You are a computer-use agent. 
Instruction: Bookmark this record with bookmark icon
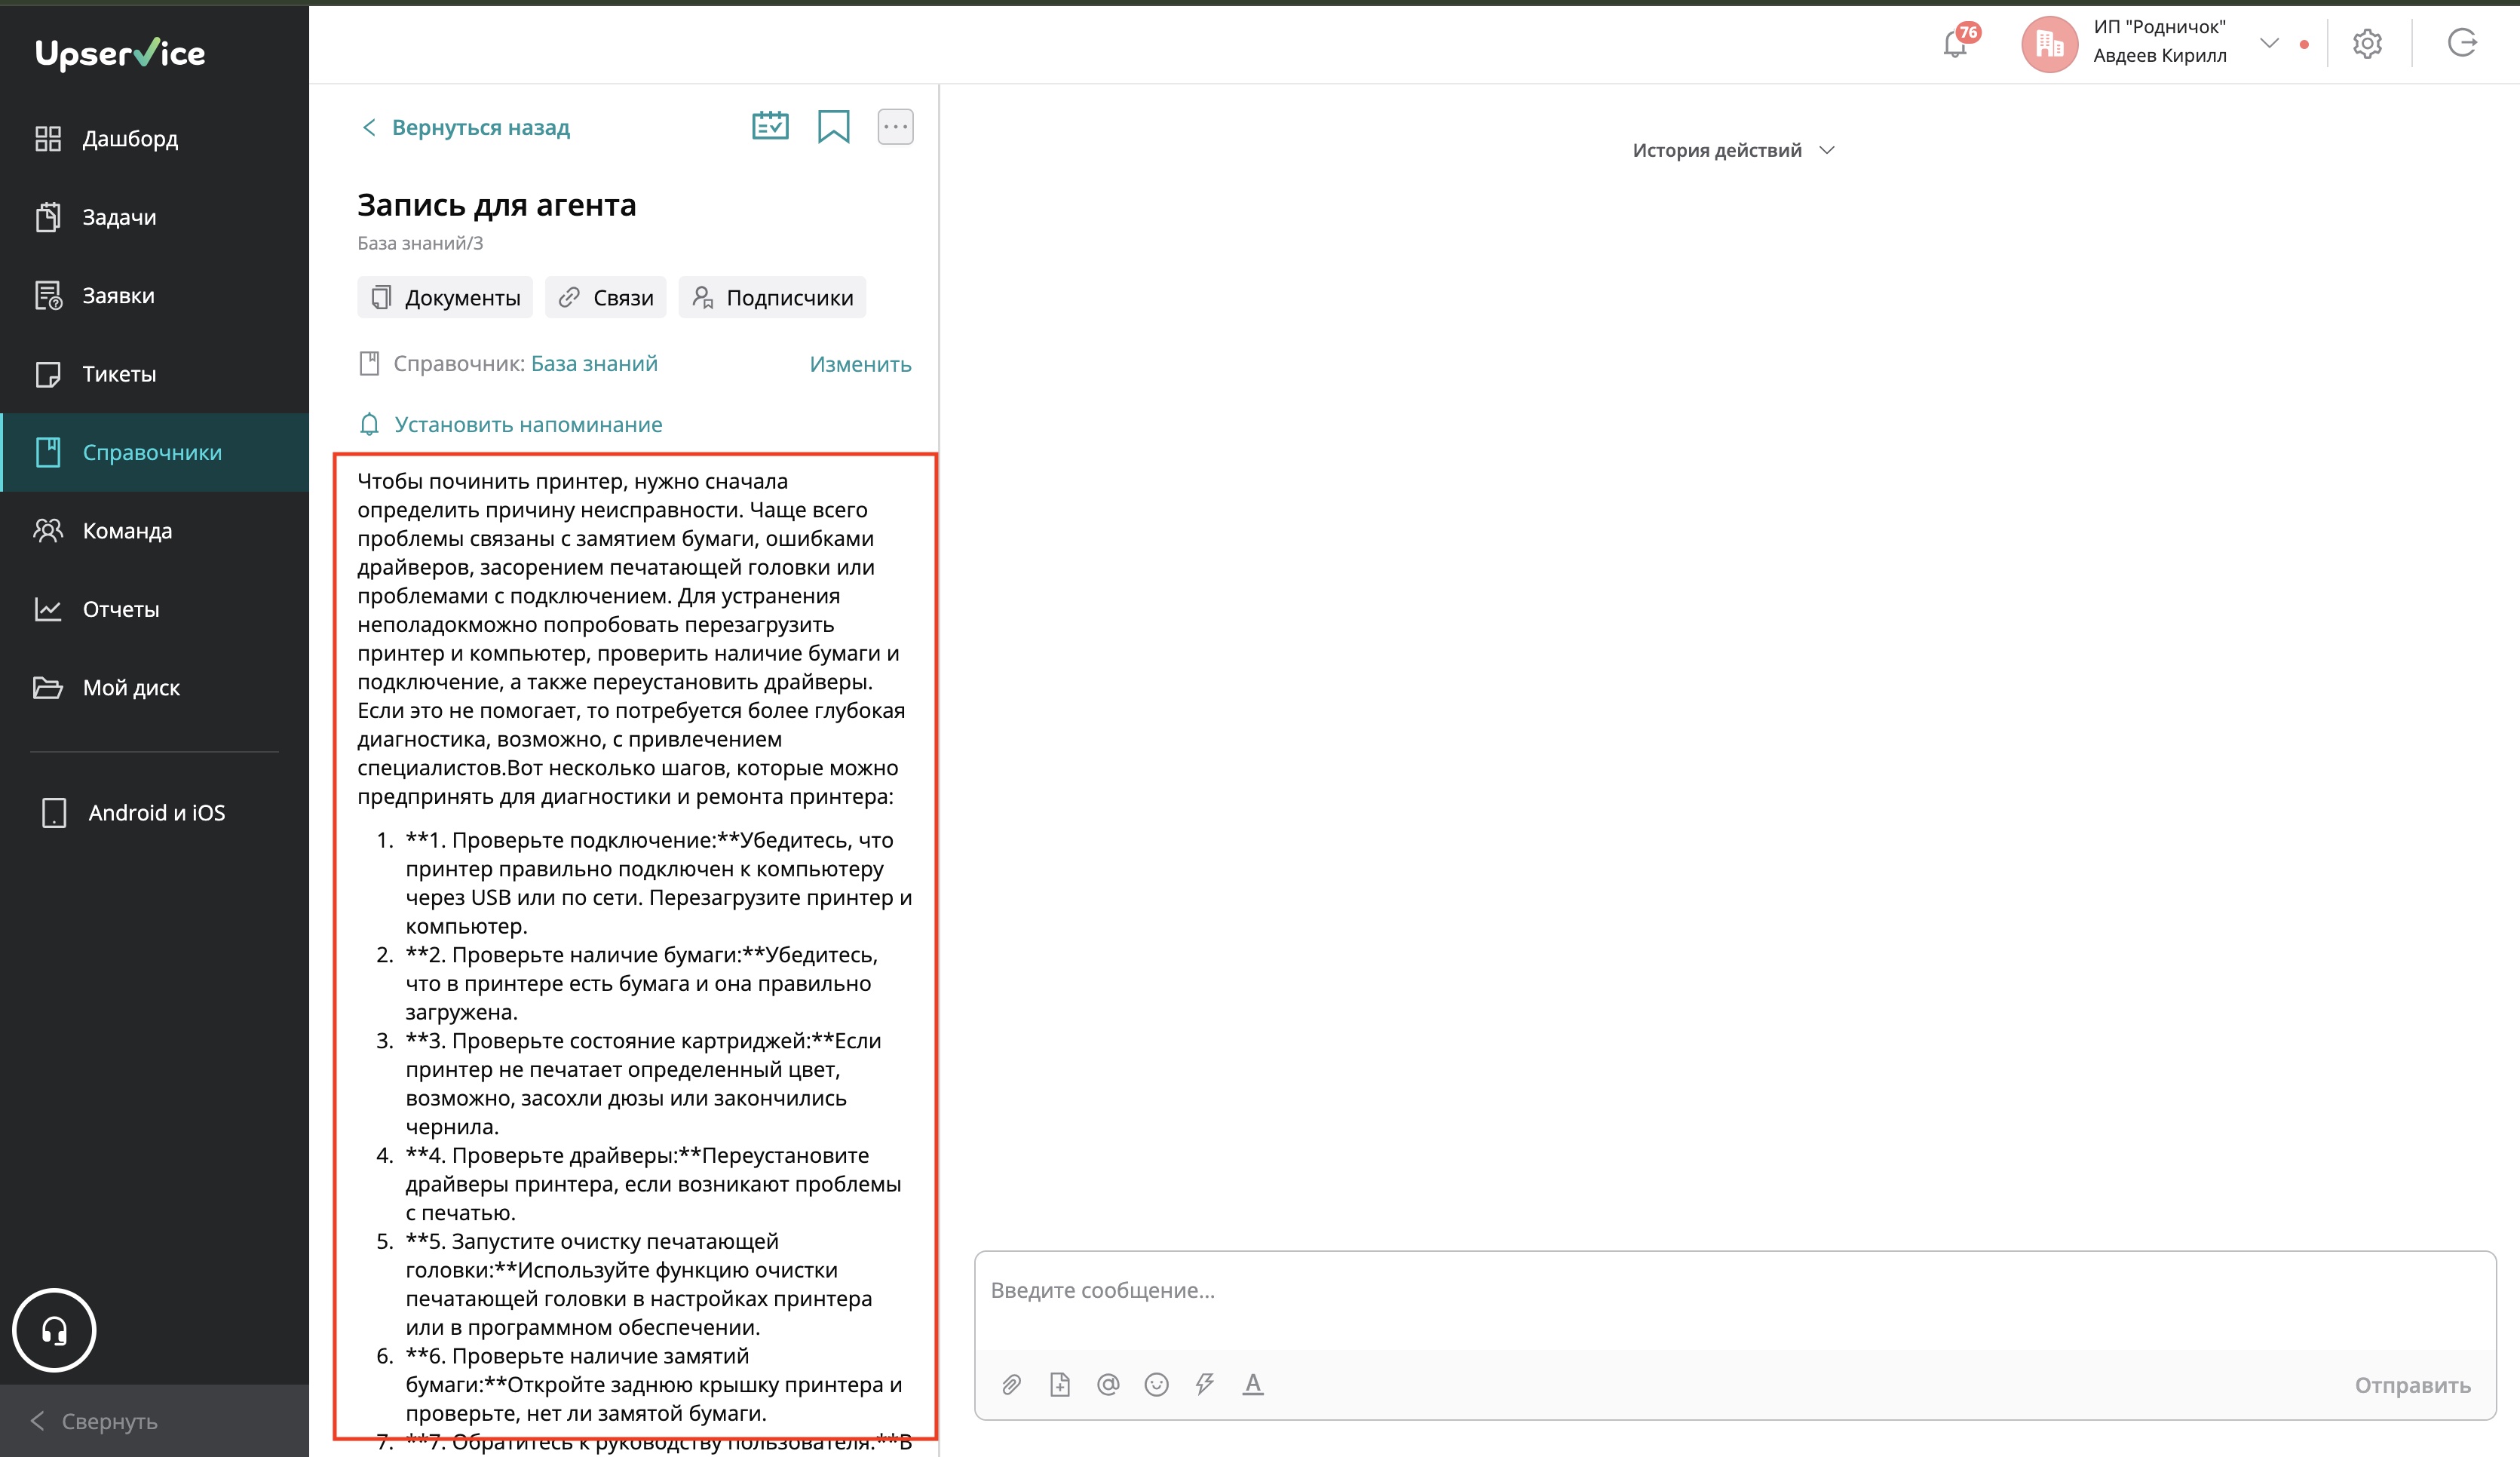[833, 127]
